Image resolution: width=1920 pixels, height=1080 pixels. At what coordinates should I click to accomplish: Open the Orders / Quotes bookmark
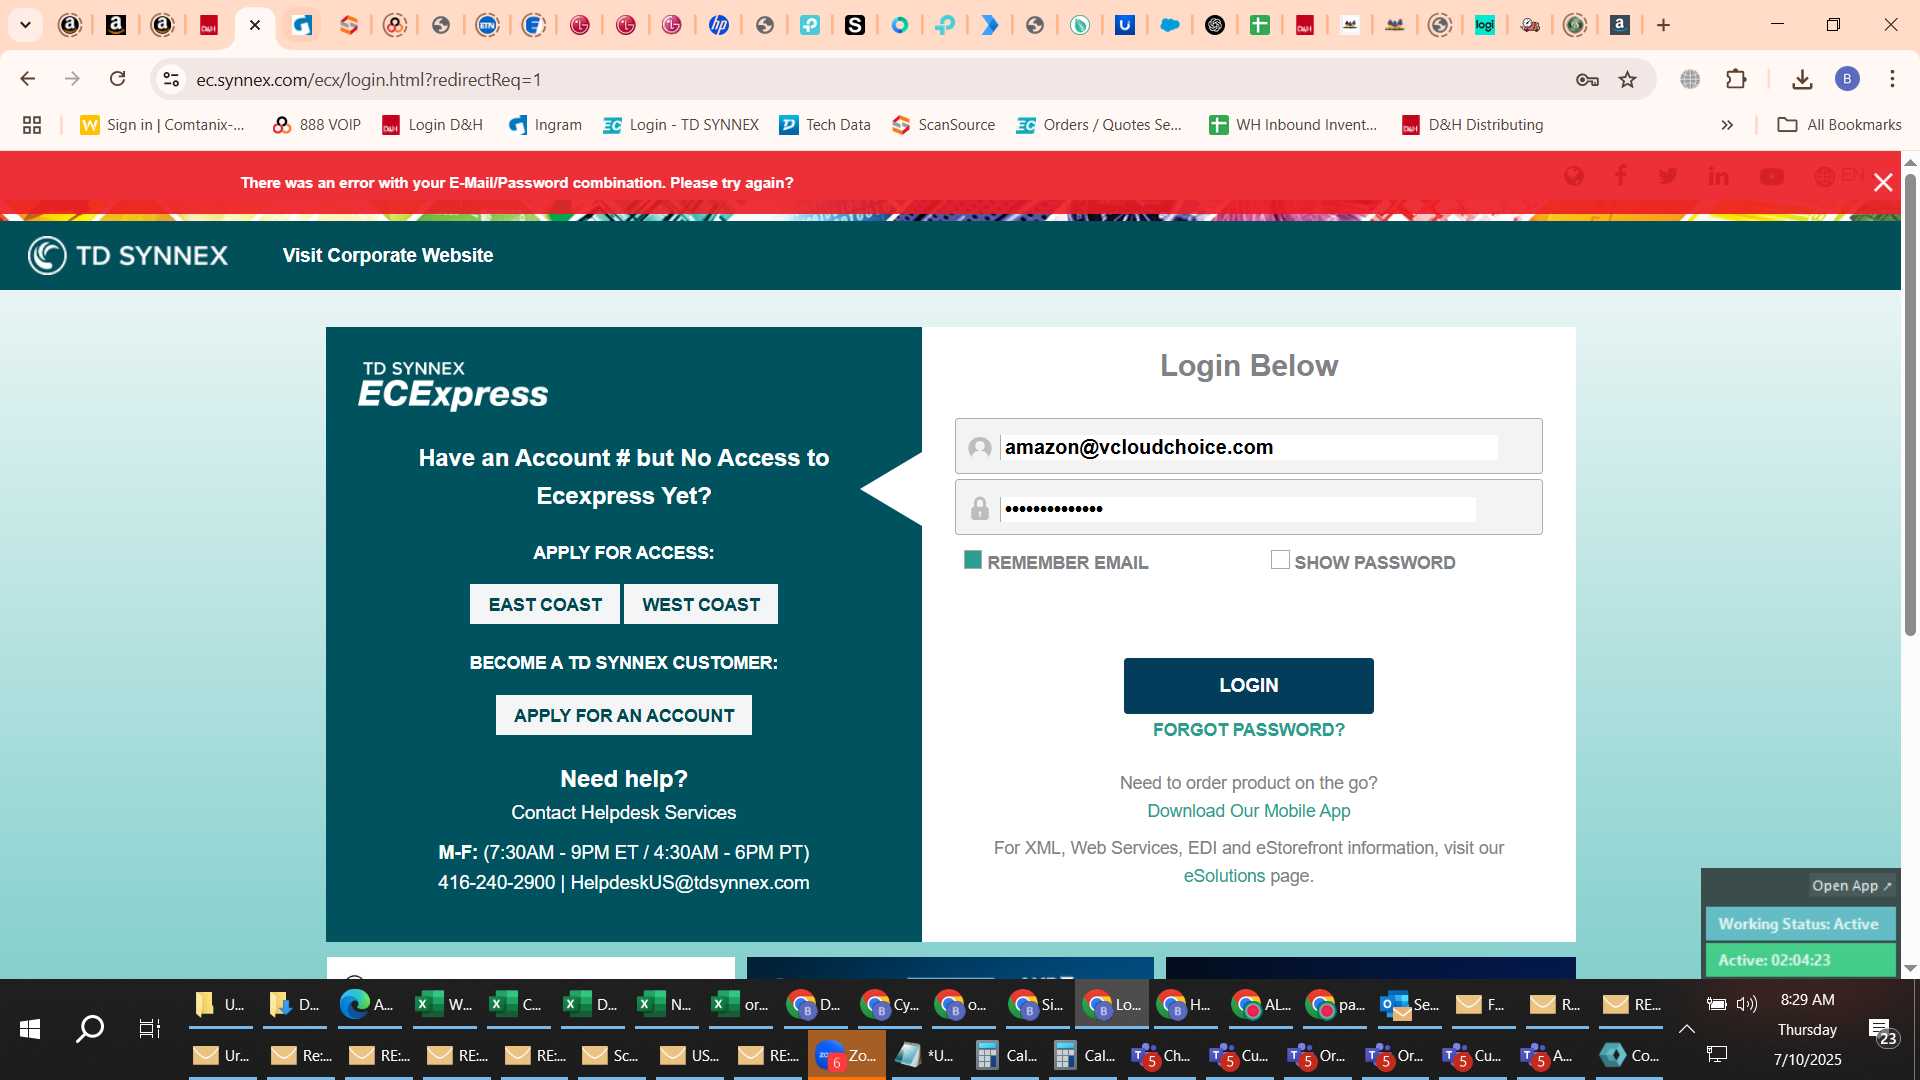tap(1099, 125)
